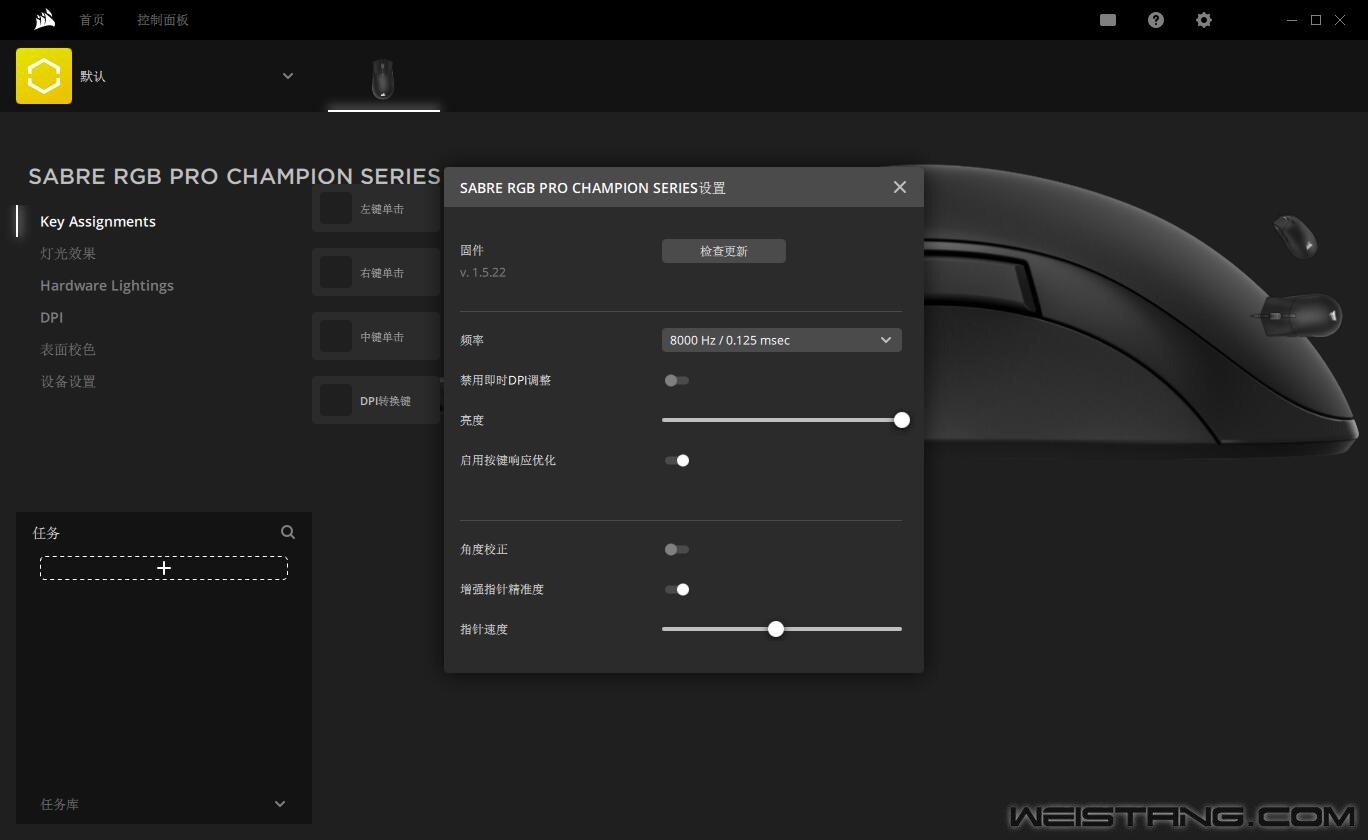
Task: Select the mouse device tab thumbnail
Action: click(384, 80)
